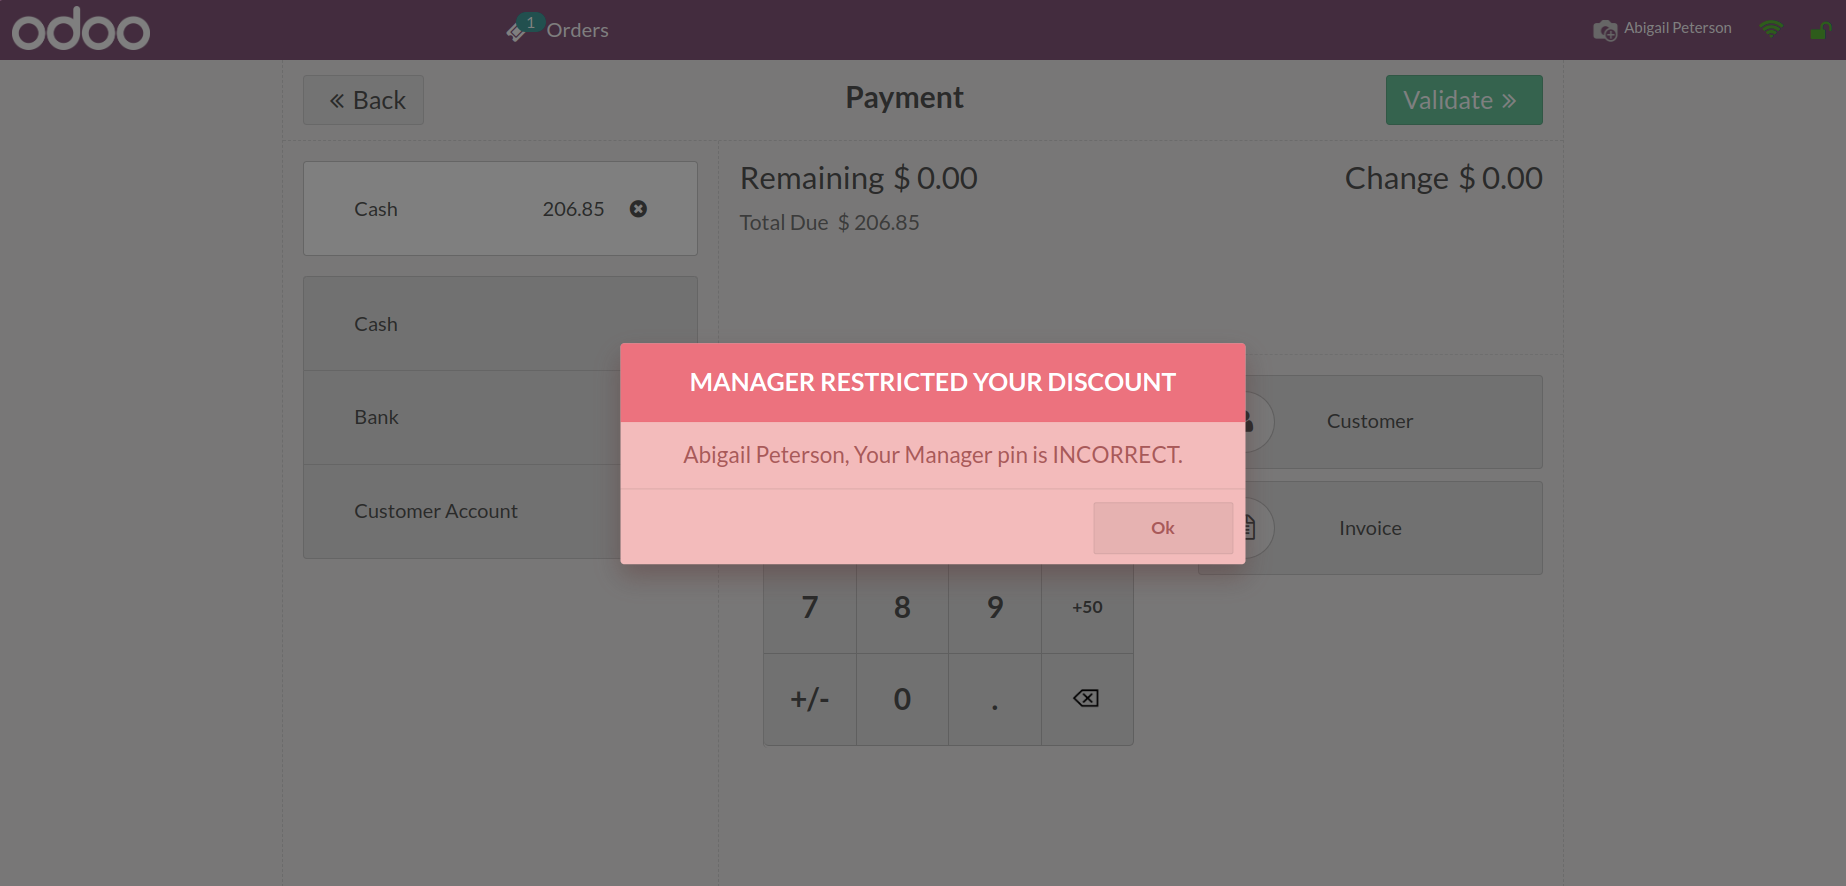Click the cashier camera icon
The image size is (1846, 886).
[1604, 30]
